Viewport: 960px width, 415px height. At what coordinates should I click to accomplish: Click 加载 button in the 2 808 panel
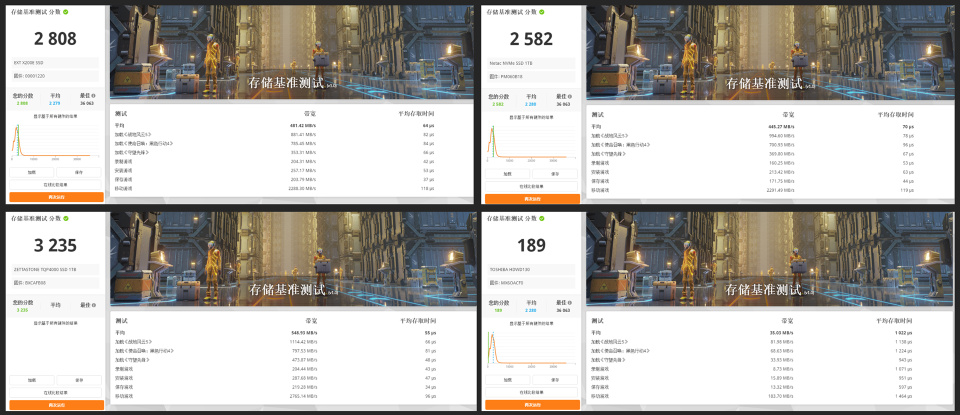tap(31, 173)
